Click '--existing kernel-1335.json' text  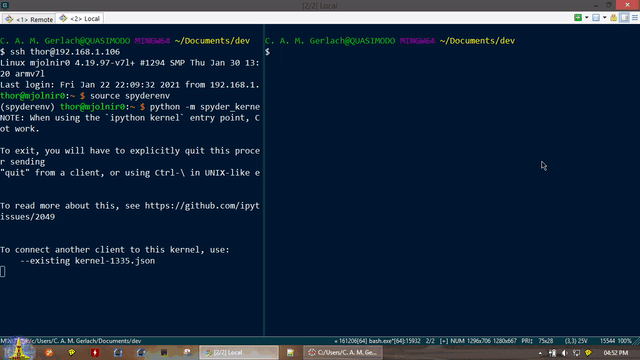pos(87,260)
